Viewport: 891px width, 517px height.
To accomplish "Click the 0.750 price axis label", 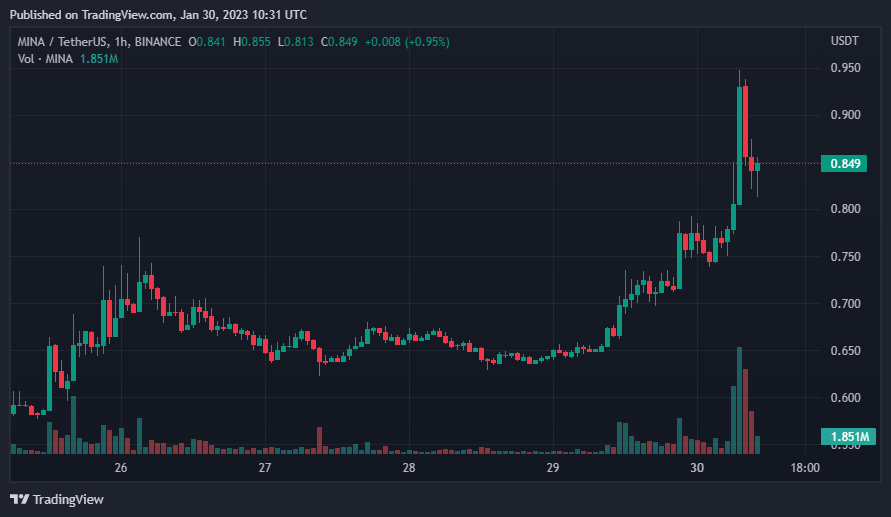I will 846,257.
